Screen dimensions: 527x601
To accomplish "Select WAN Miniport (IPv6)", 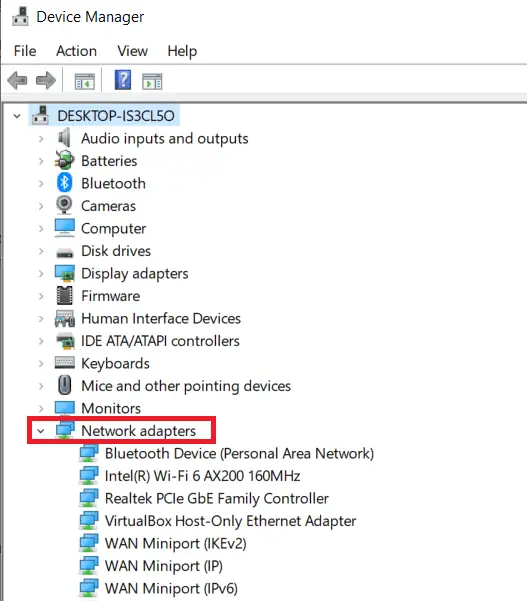I will (171, 588).
